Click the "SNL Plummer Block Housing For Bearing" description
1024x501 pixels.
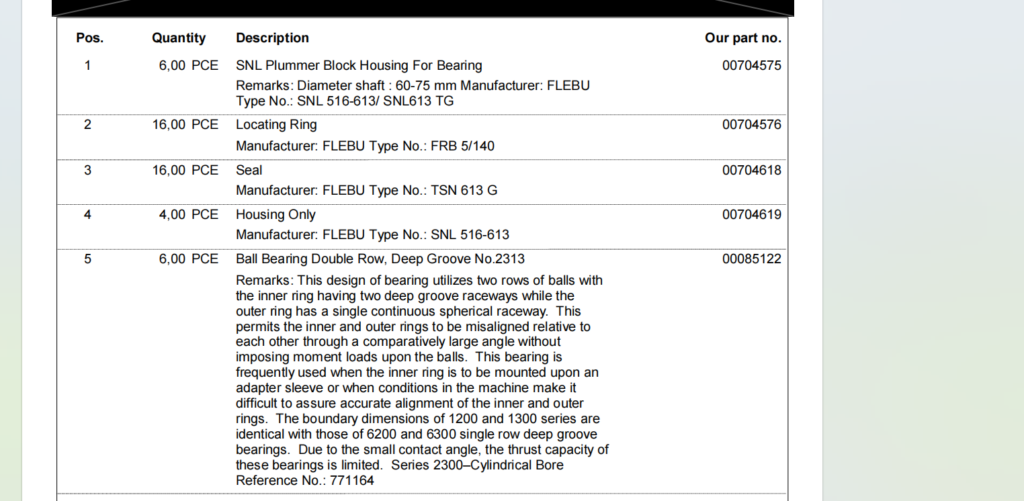(x=359, y=66)
